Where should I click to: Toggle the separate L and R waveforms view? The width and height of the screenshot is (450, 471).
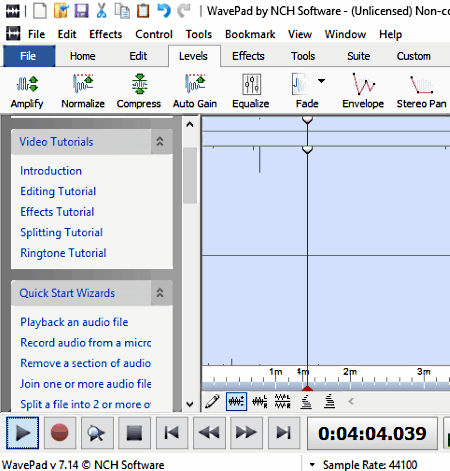[x=282, y=401]
